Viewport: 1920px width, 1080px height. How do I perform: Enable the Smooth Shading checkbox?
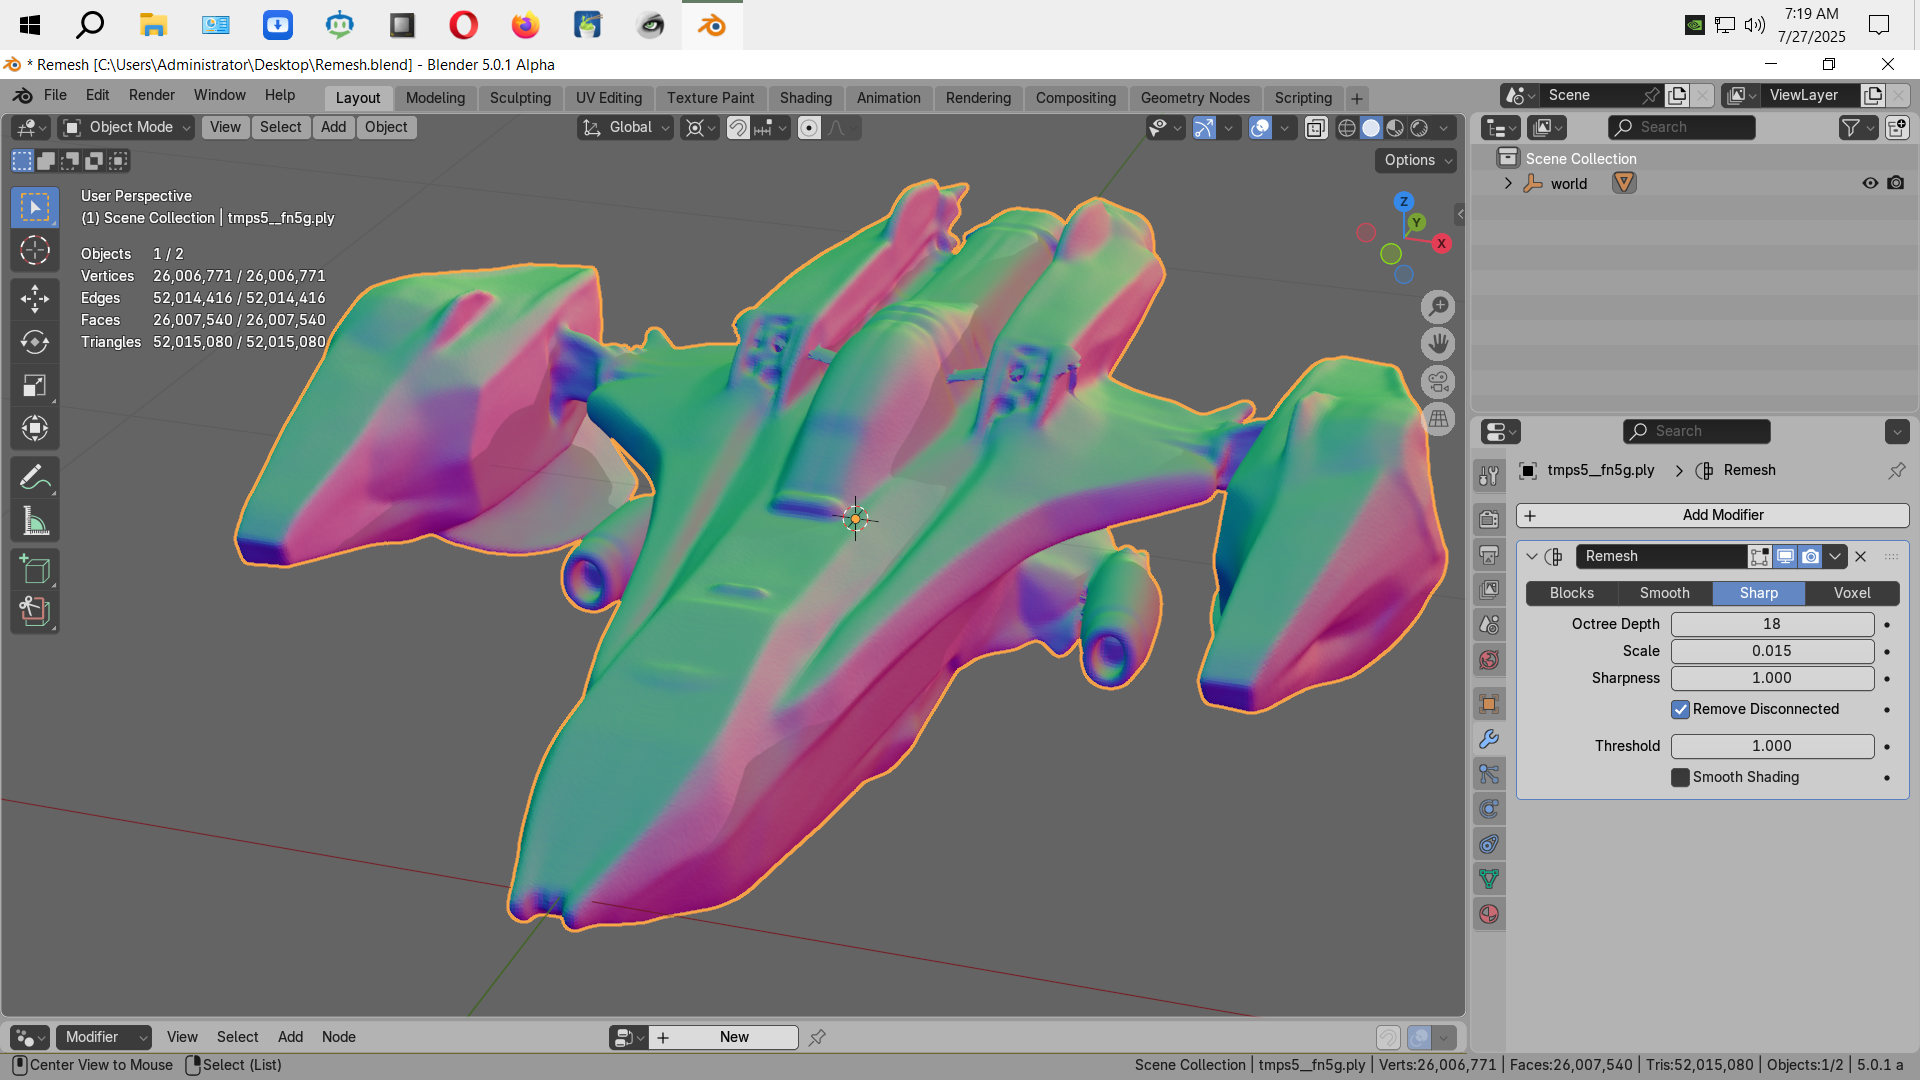pos(1680,777)
